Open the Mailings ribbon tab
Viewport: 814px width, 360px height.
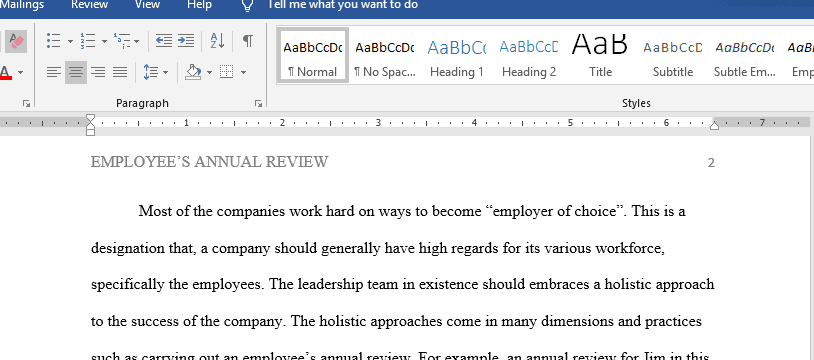(x=22, y=5)
